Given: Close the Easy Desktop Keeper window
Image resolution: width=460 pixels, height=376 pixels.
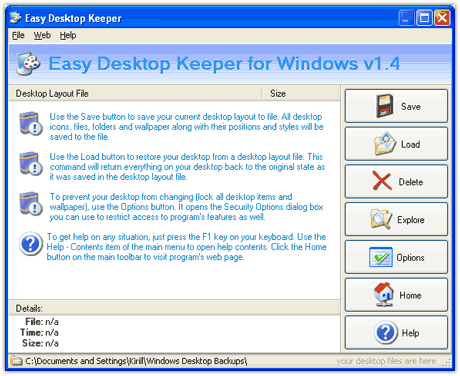Looking at the screenshot, I should (x=442, y=18).
